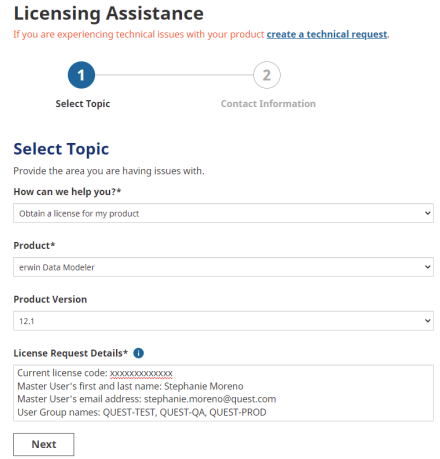
Task: Open the "Obtain a license for my product" dropdown
Action: pos(223,213)
